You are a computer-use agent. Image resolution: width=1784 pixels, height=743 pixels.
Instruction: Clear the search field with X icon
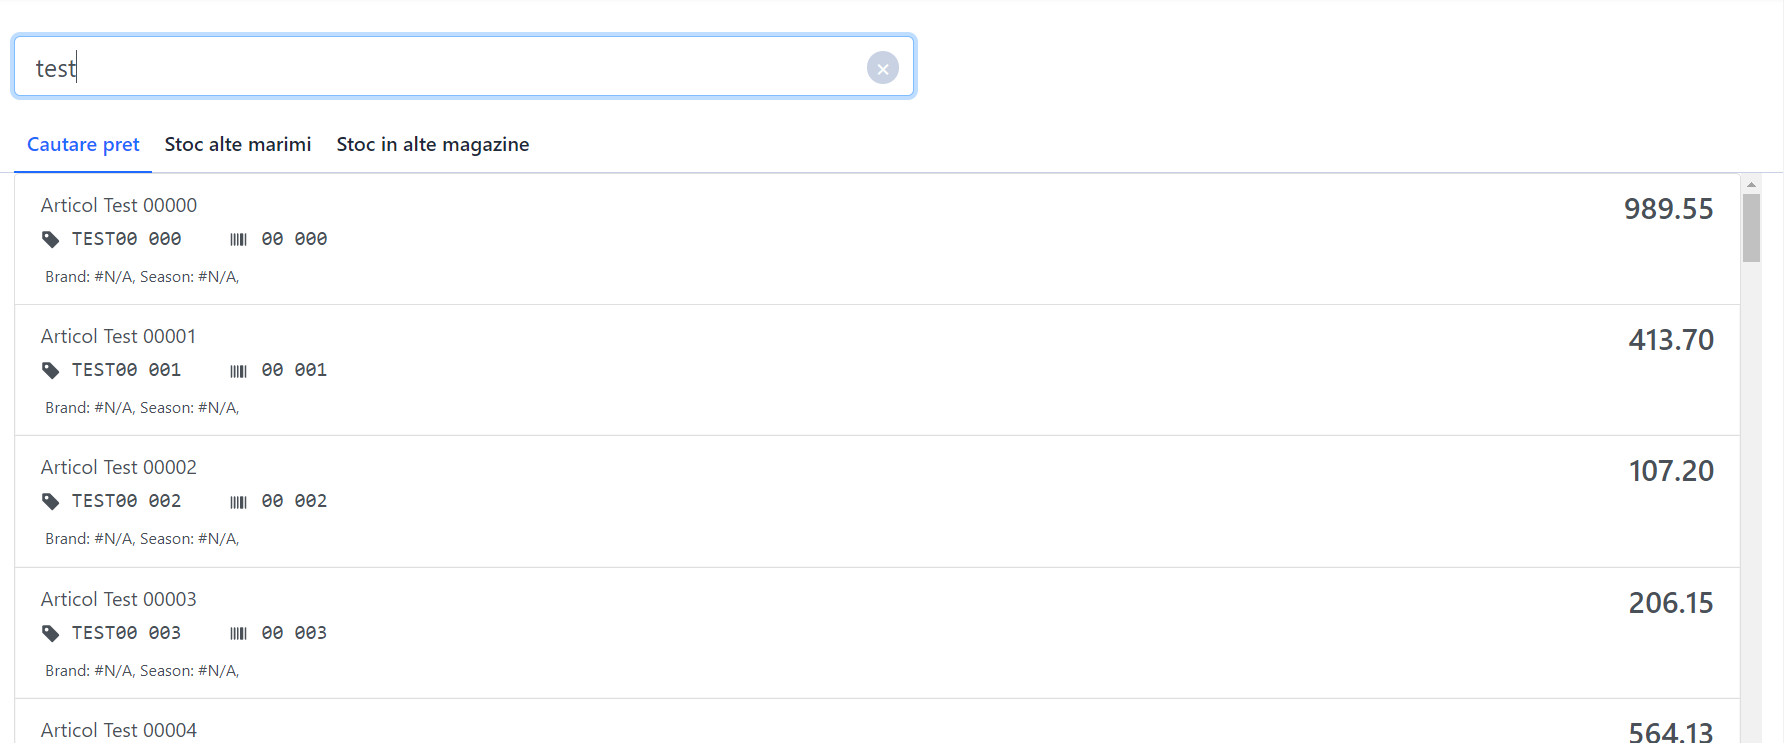pyautogui.click(x=882, y=68)
